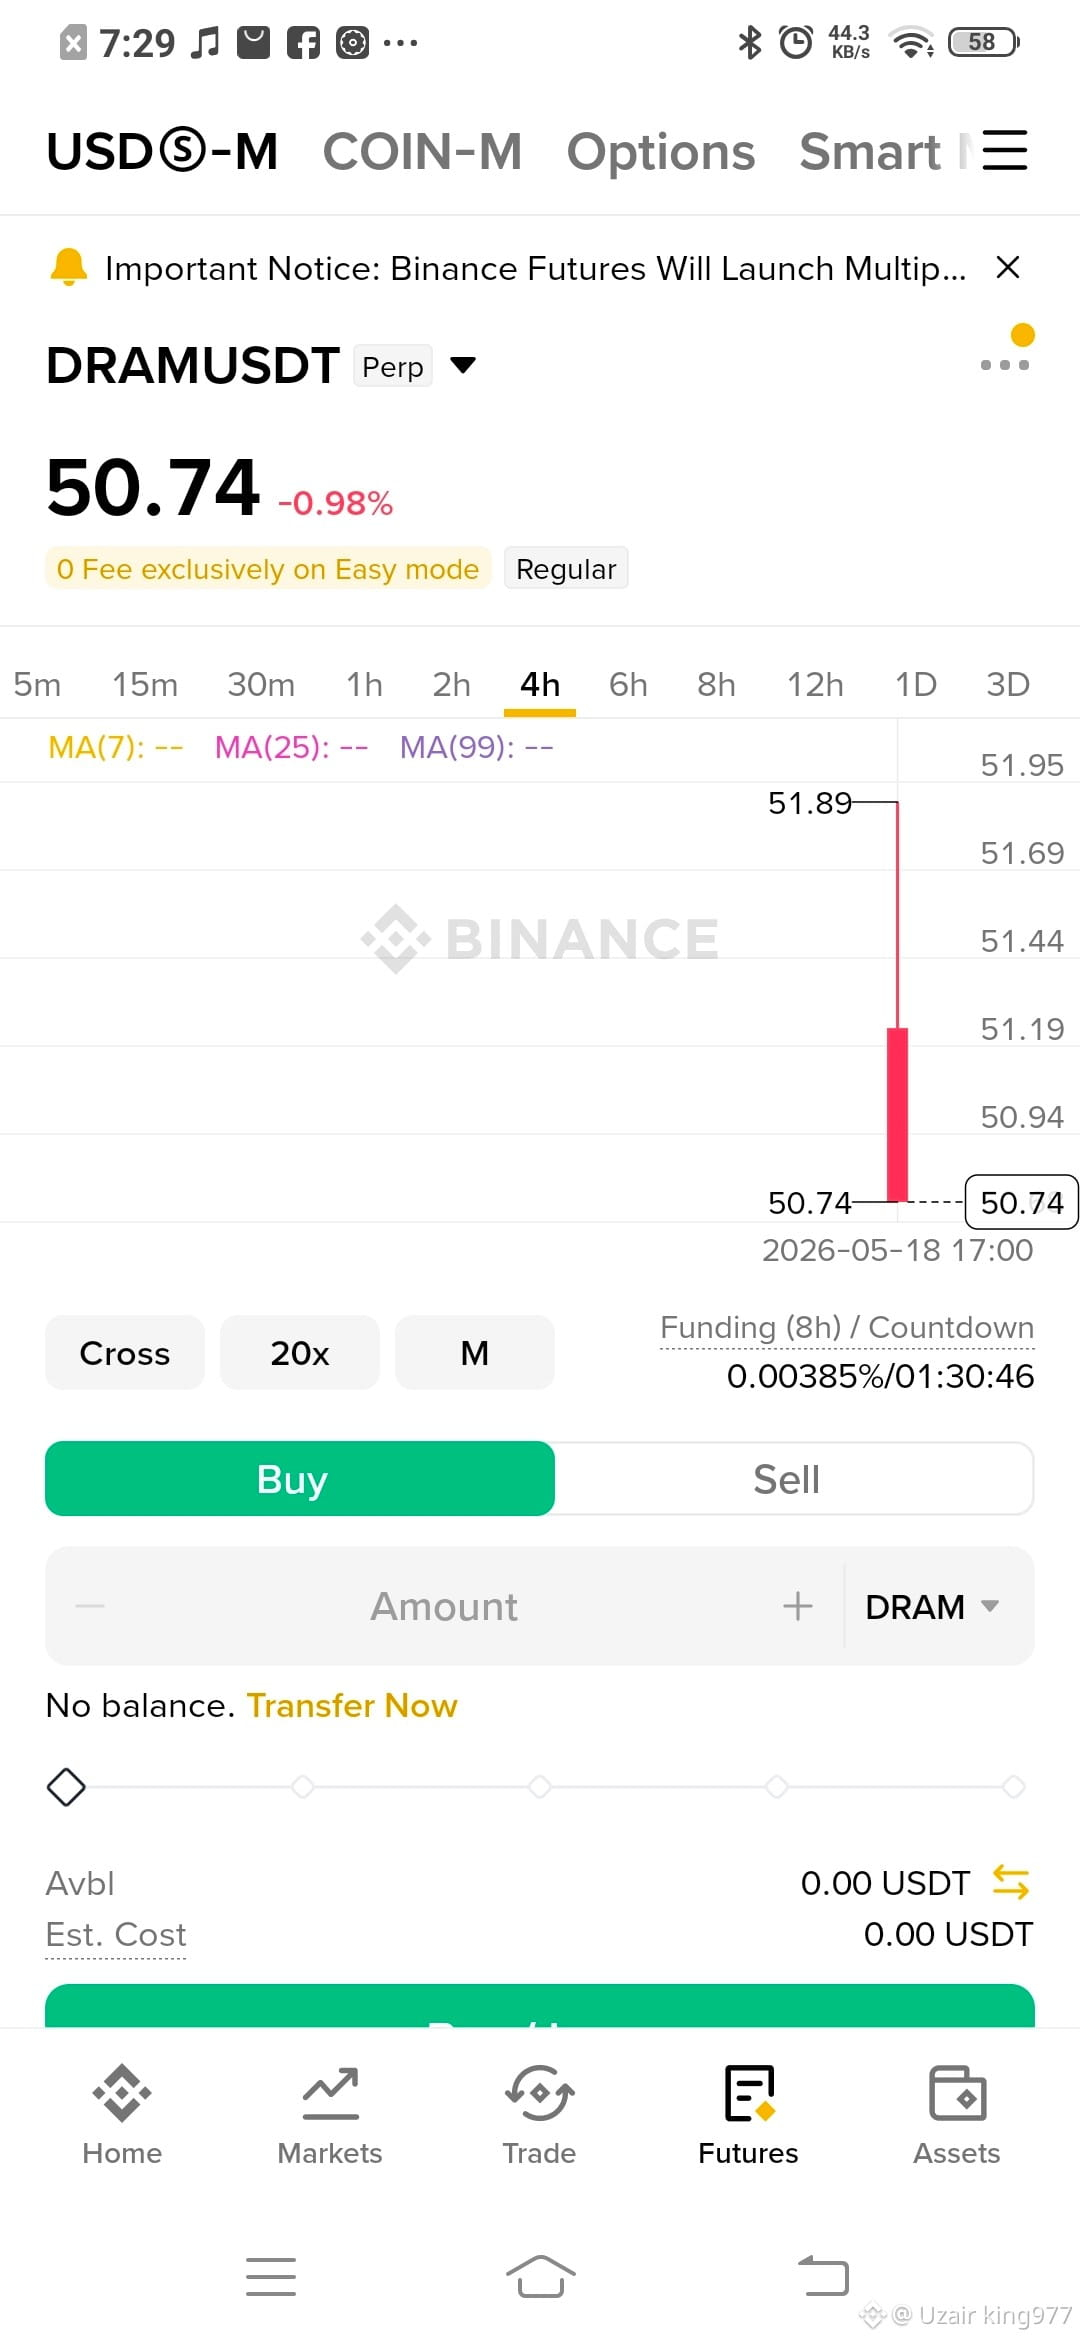This screenshot has height=2340, width=1080.
Task: Switch to the COIN-M tab
Action: point(422,152)
